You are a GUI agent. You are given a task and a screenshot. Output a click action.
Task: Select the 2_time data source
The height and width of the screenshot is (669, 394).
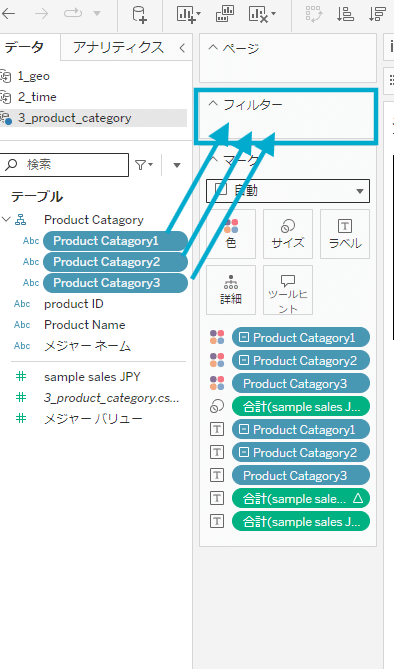click(37, 97)
